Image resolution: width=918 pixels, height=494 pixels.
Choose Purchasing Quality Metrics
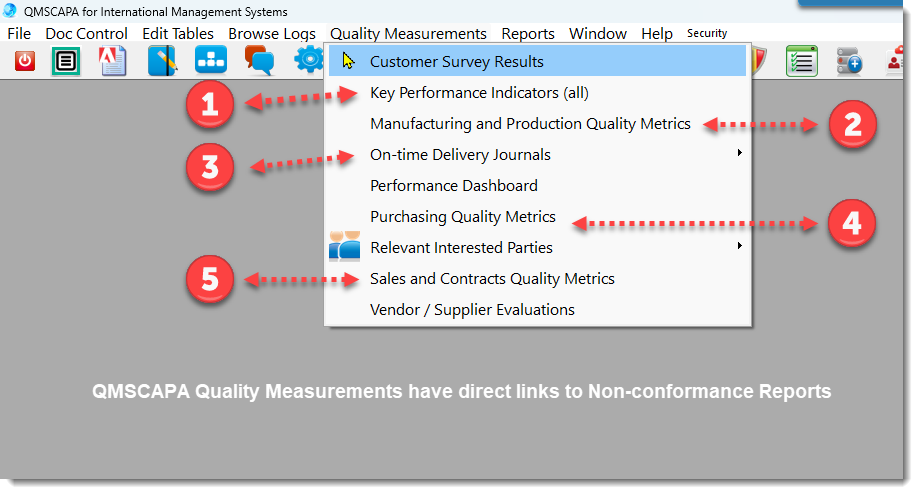[537, 217]
